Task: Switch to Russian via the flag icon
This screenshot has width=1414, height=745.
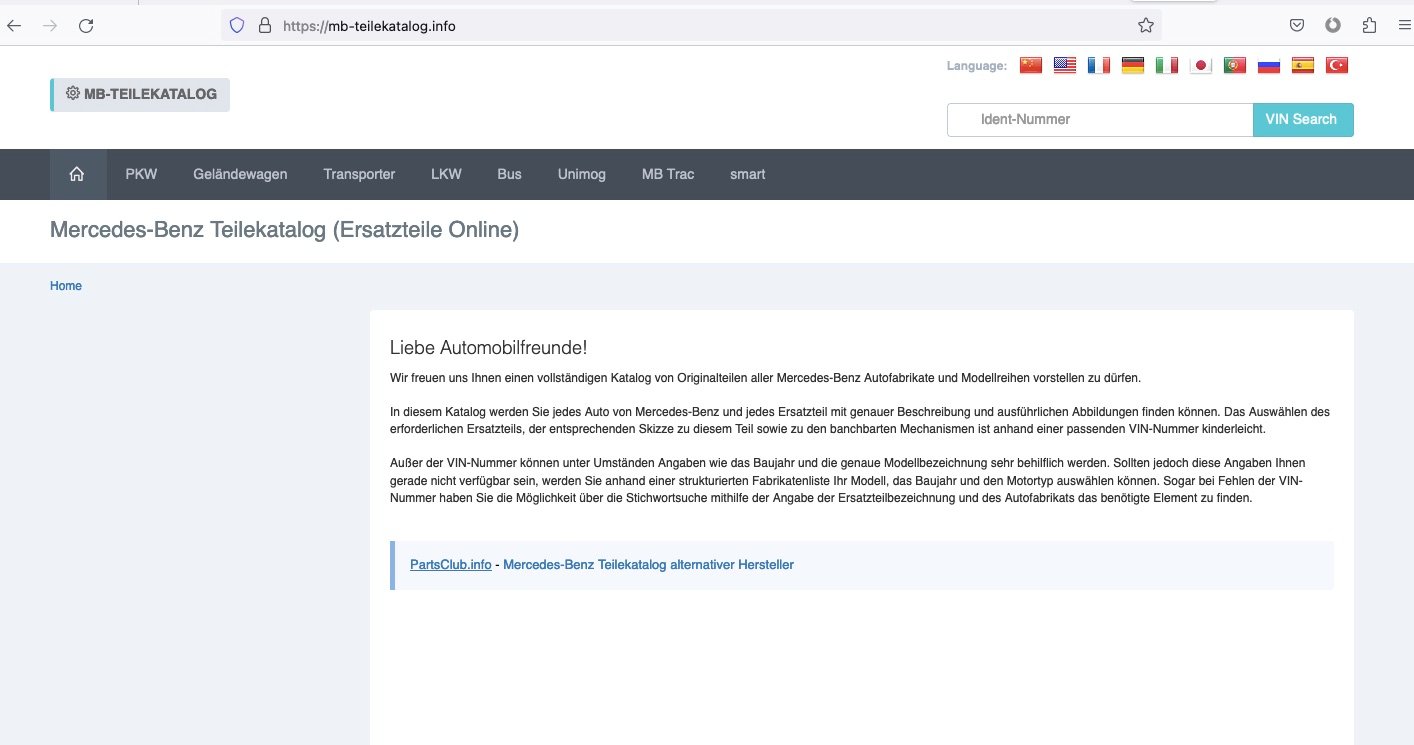Action: point(1269,66)
